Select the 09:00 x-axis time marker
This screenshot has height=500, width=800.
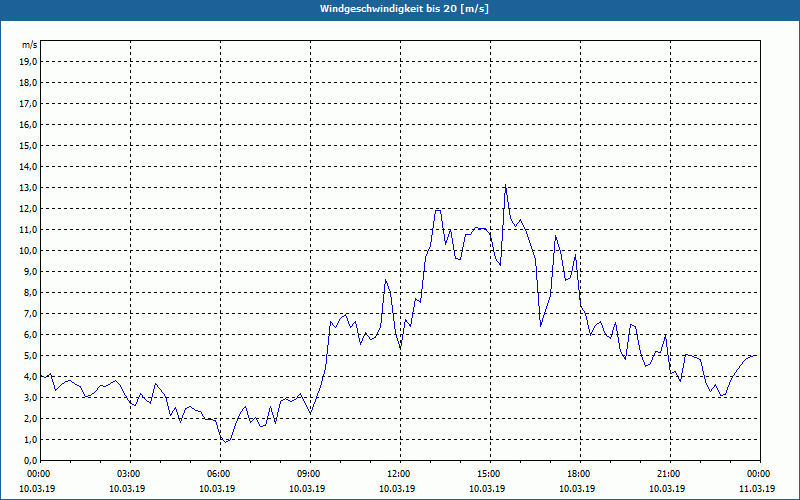tap(309, 474)
